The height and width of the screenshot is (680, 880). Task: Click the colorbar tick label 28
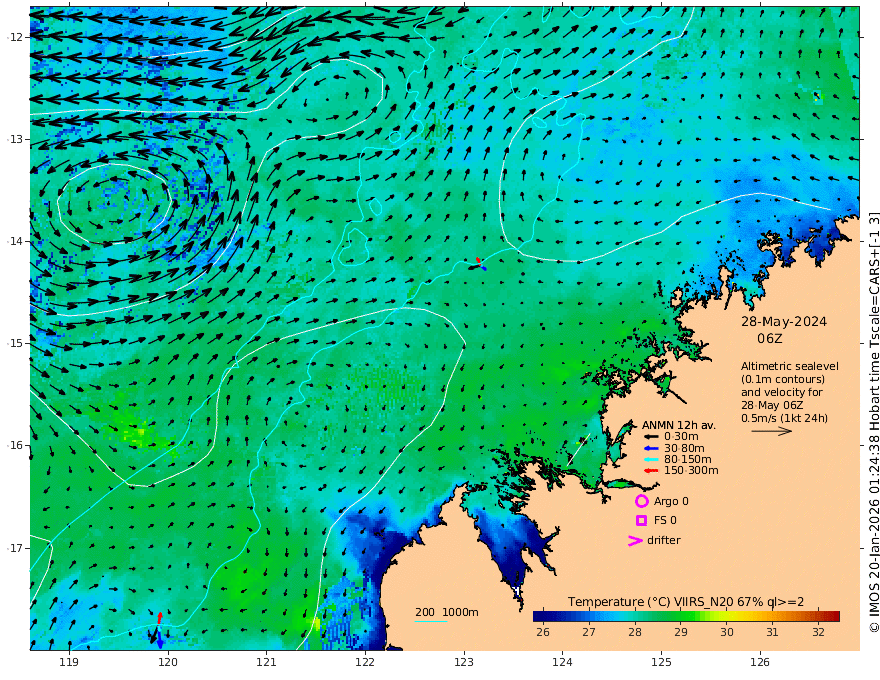click(635, 632)
